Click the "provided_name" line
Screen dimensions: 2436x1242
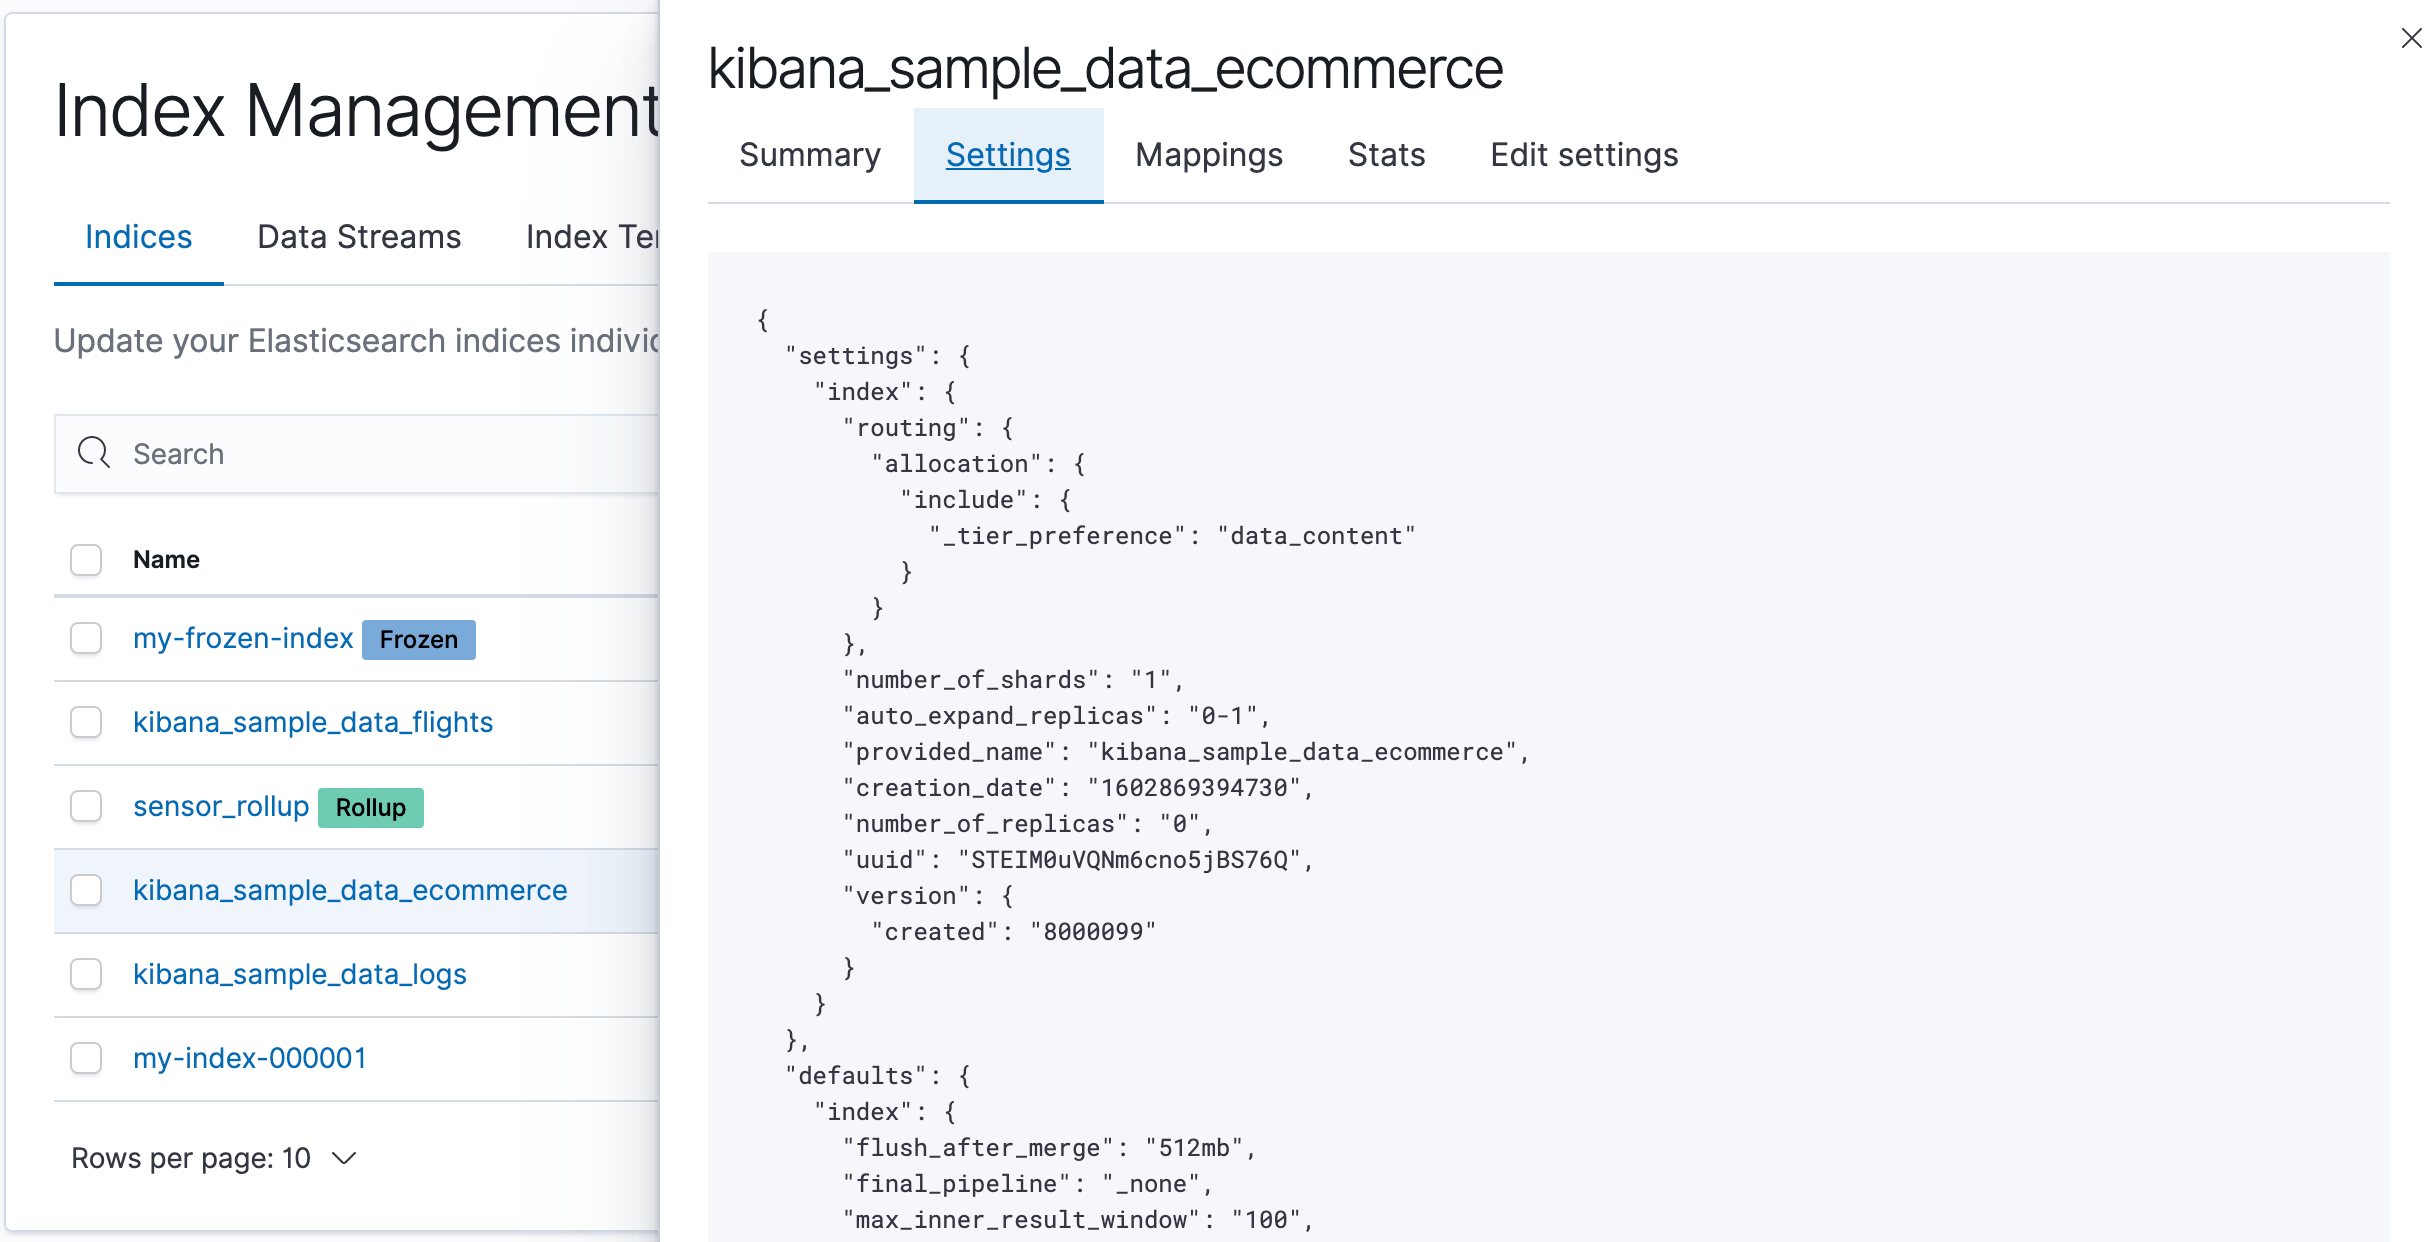pos(1186,752)
